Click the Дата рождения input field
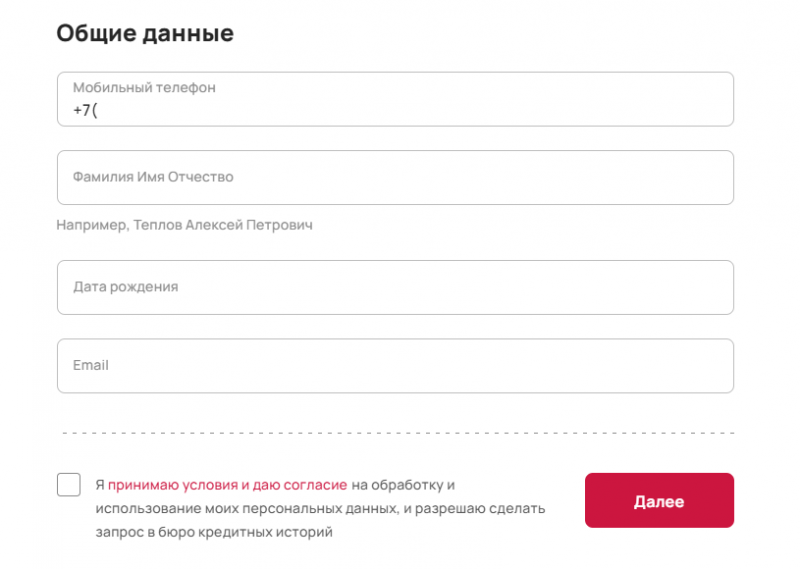 point(395,287)
